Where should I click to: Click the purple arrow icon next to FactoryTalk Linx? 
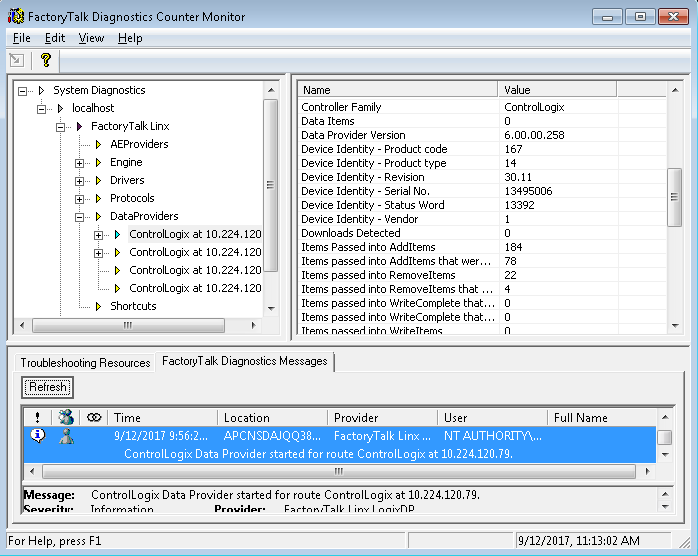[79, 126]
